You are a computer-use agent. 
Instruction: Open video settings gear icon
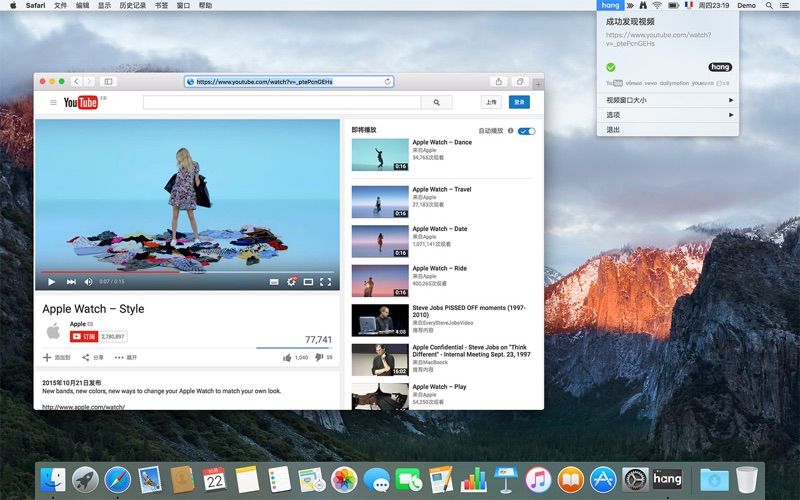tap(291, 282)
